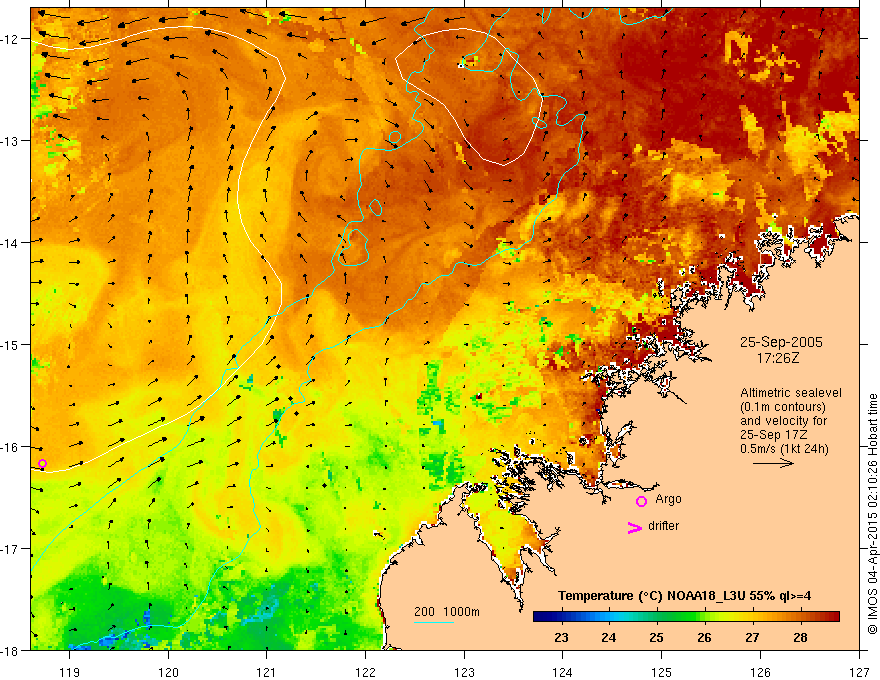Screen dimensions: 880x680
Task: Click the date text 25-Sep-2005
Action: [781, 342]
